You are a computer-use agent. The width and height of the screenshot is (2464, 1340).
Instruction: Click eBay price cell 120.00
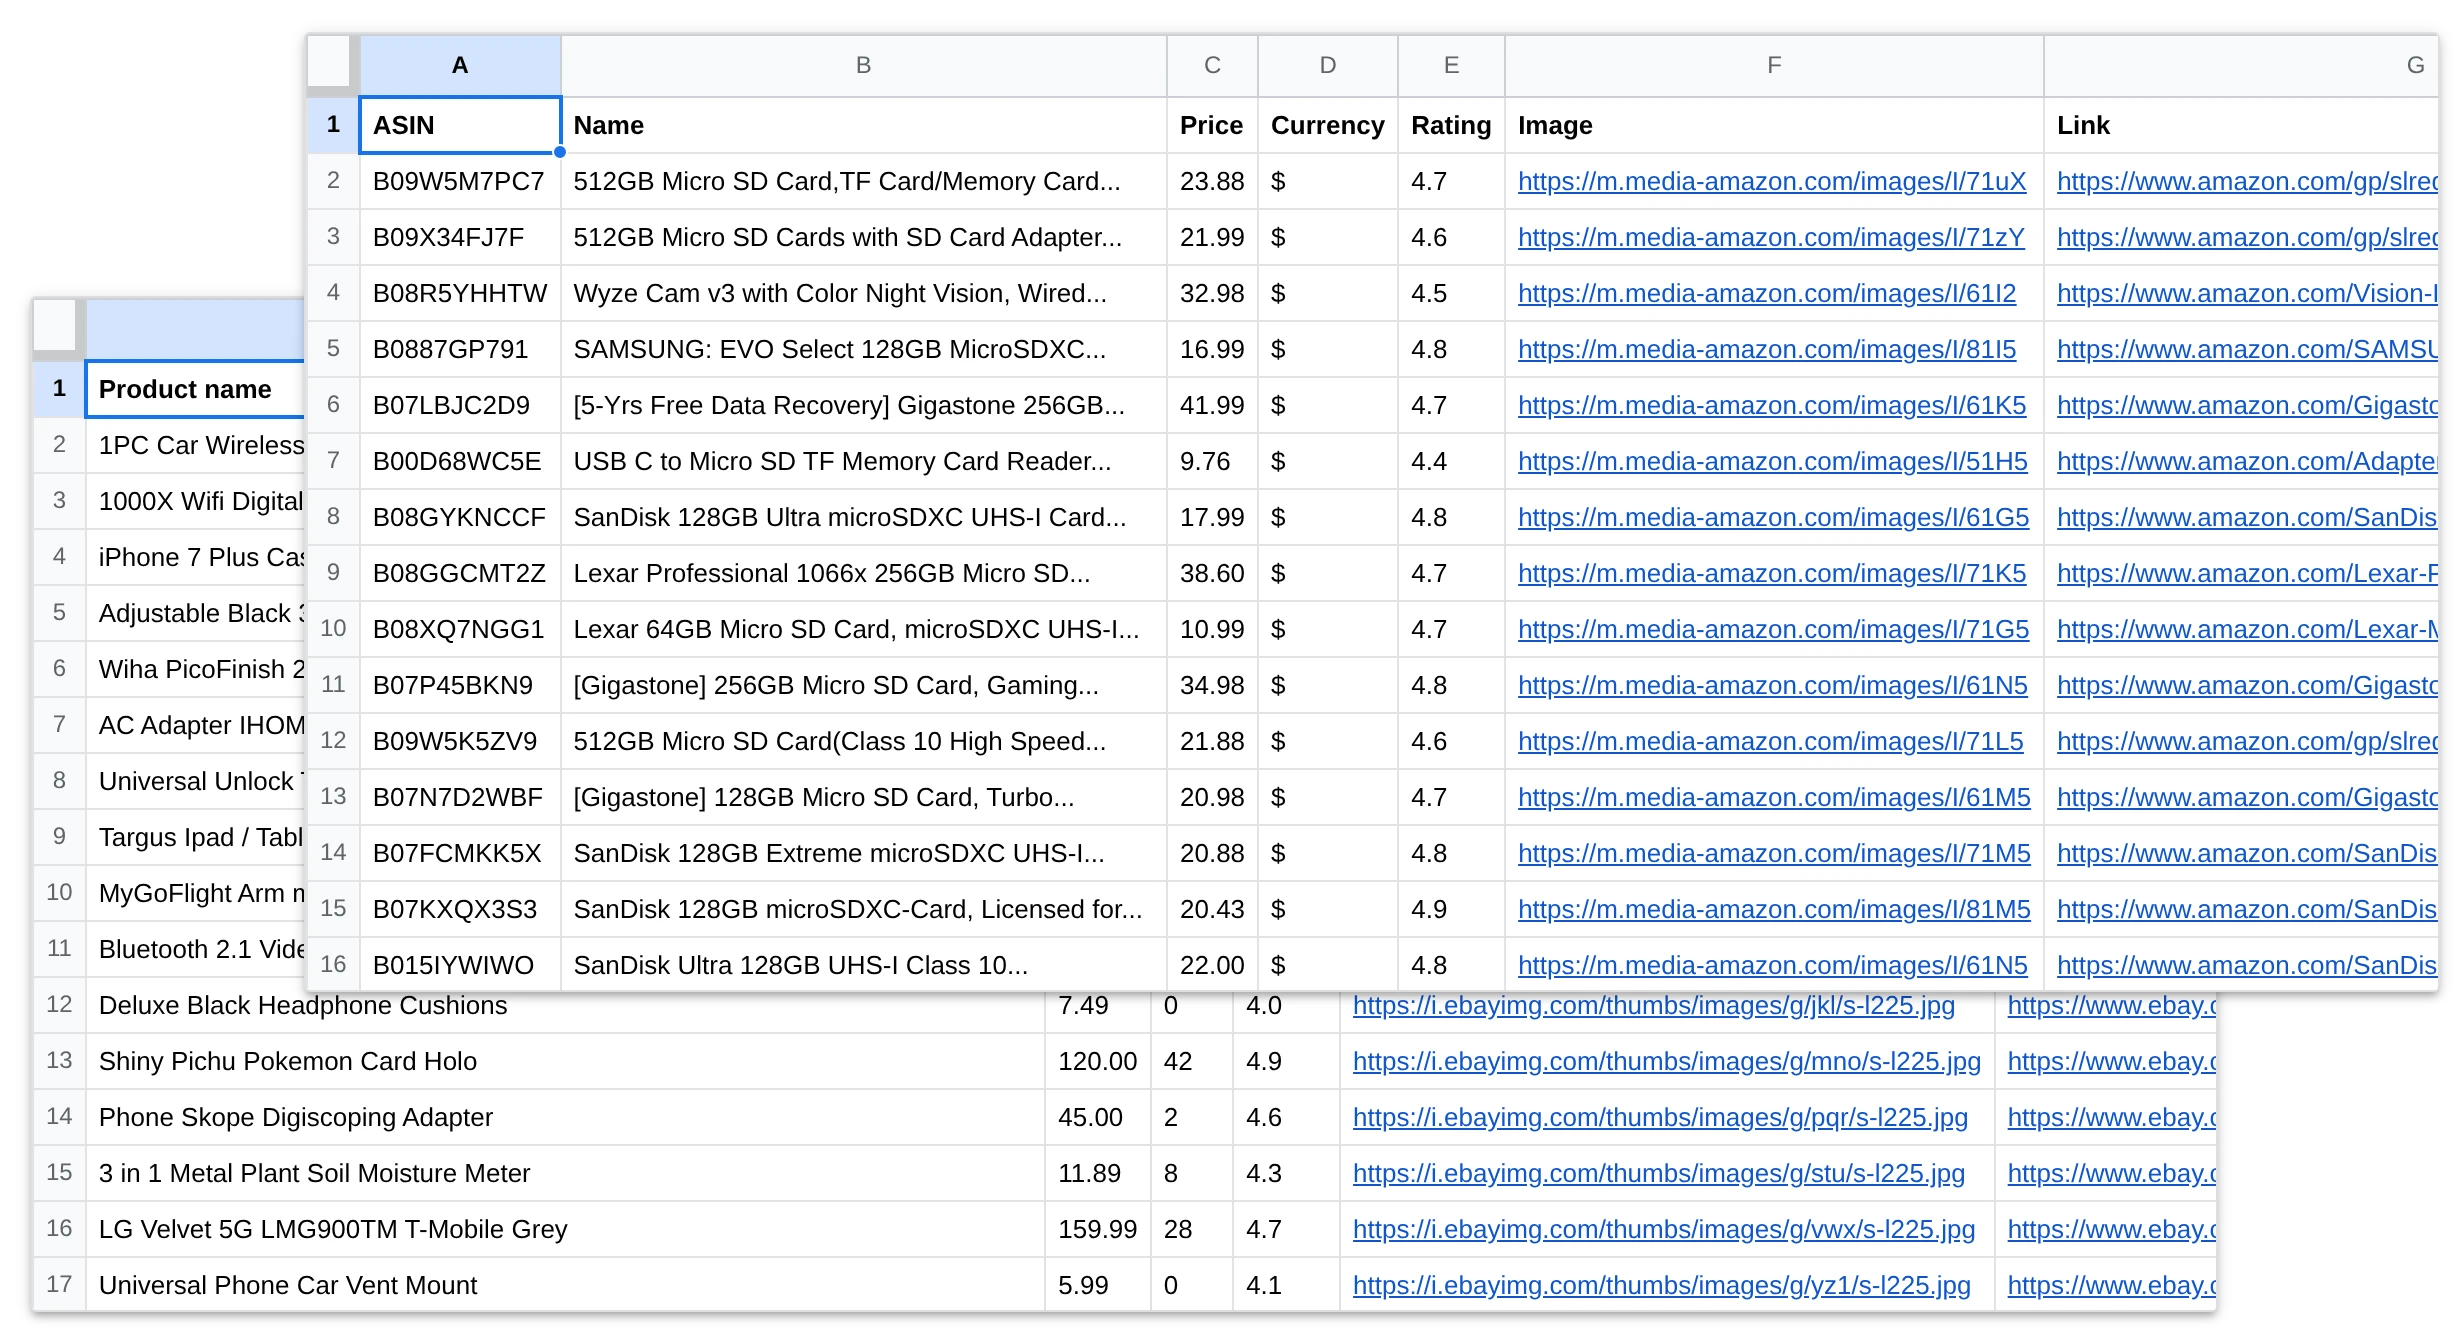click(x=1098, y=1061)
